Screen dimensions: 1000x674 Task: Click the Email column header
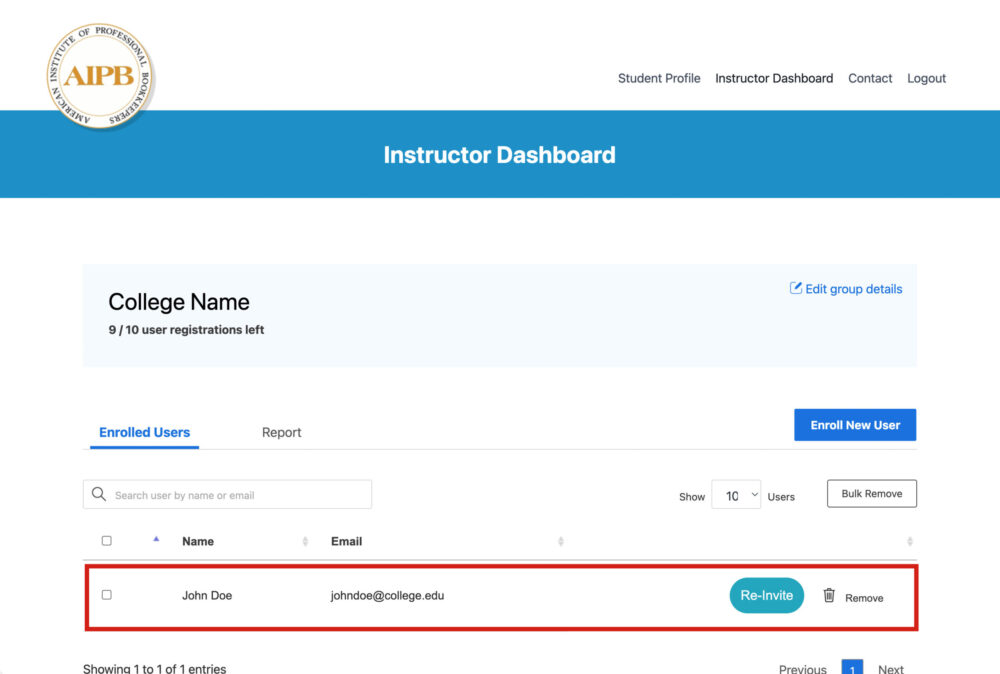(346, 541)
